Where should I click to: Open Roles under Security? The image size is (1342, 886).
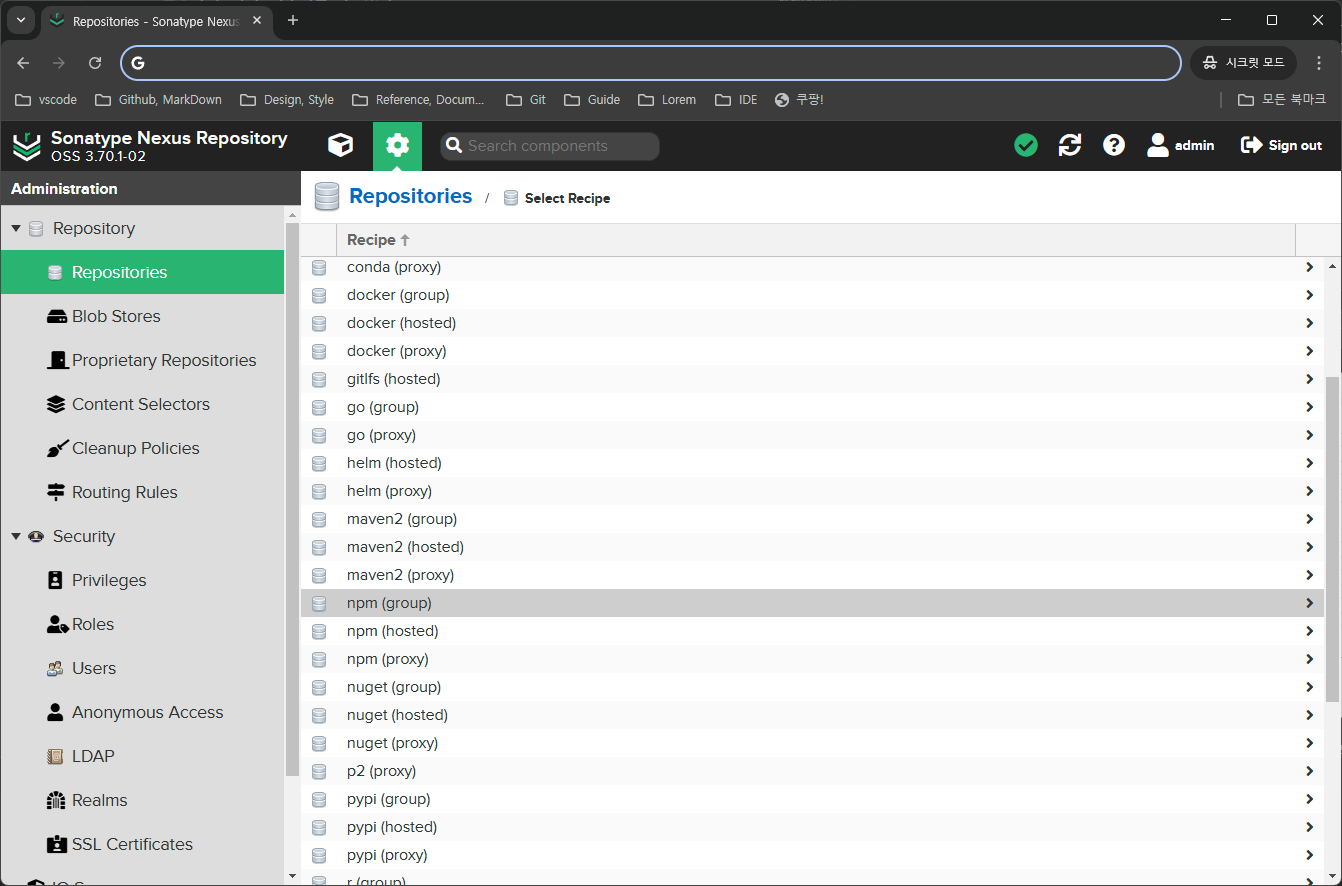tap(142, 624)
